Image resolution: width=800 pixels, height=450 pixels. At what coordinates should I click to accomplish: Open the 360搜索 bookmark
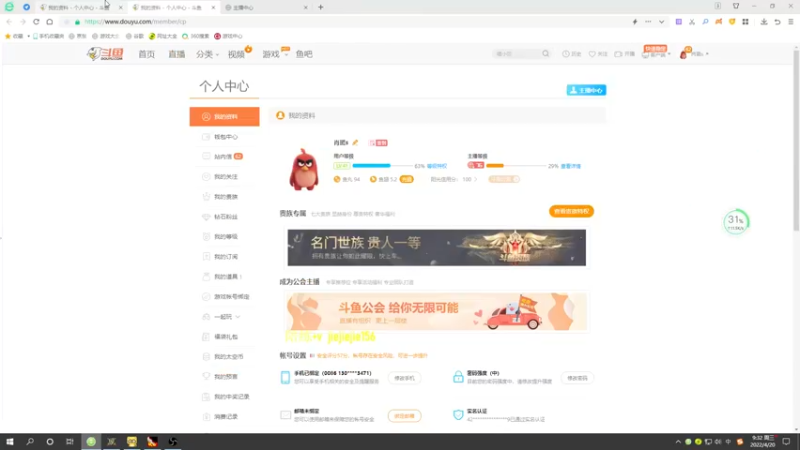195,36
